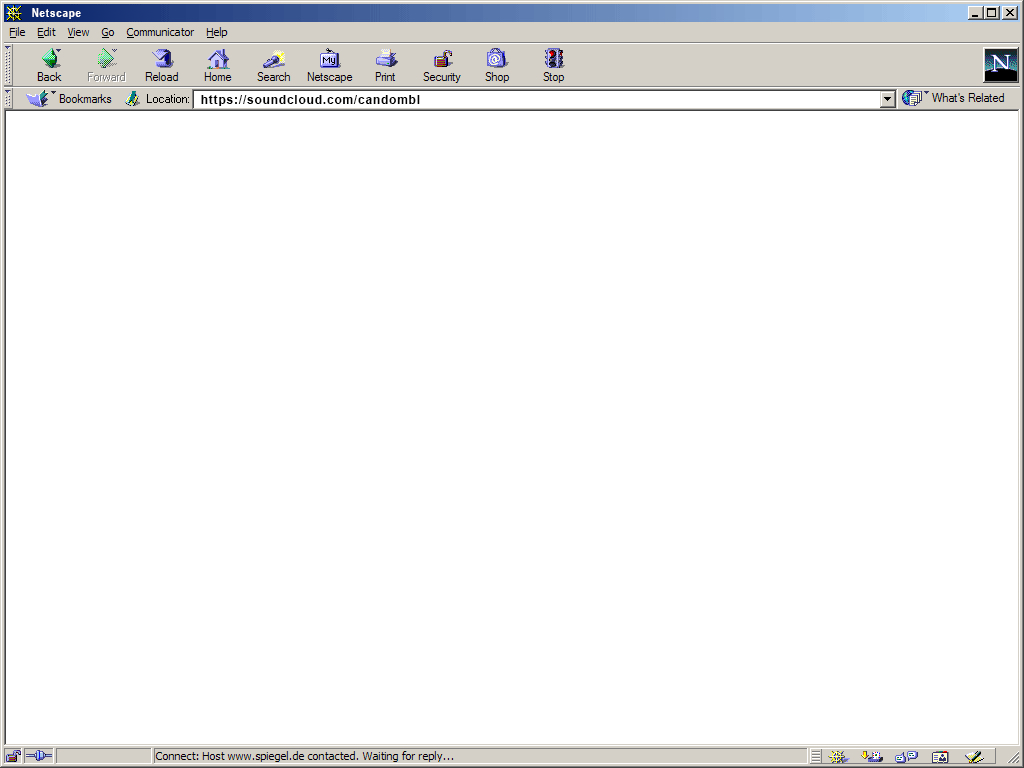
Task: Click the status text about spiegel.de
Action: 304,756
